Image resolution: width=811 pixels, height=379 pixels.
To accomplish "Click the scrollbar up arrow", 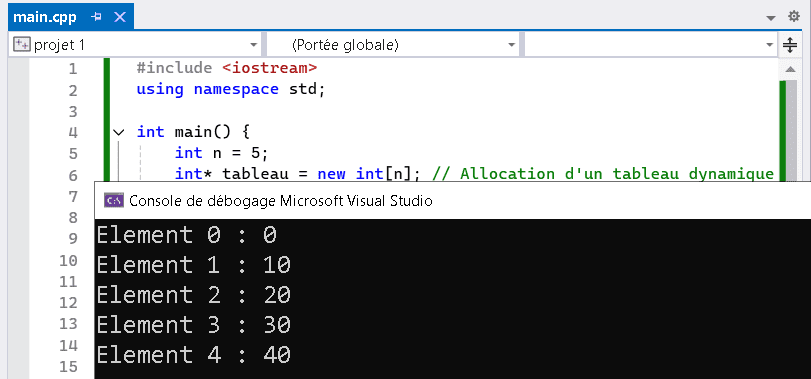I will [790, 69].
